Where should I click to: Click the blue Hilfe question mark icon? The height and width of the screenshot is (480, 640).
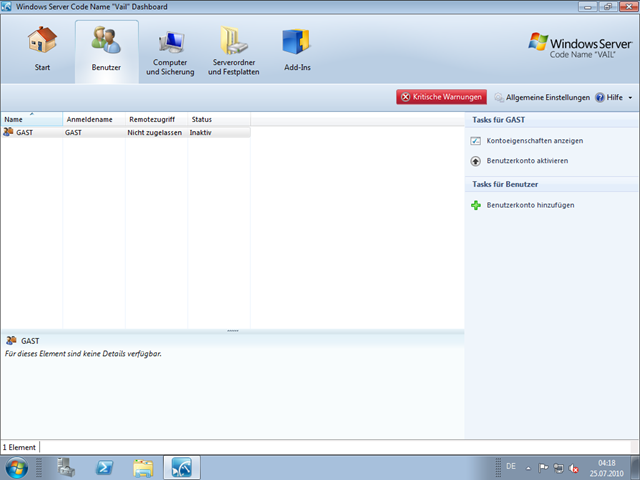coord(600,98)
